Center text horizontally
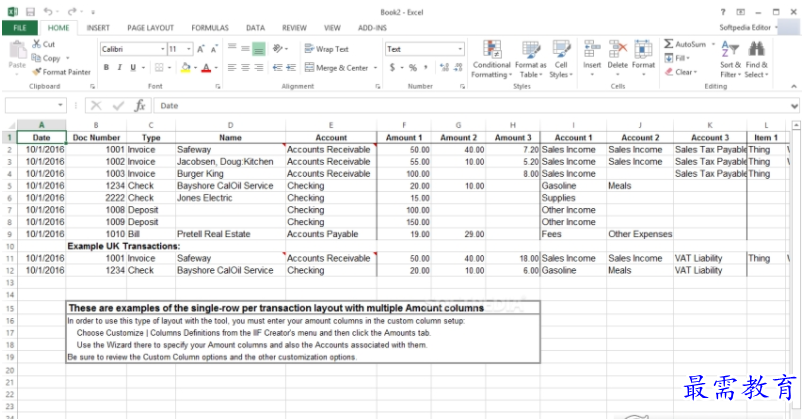This screenshot has width=805, height=419. point(245,67)
